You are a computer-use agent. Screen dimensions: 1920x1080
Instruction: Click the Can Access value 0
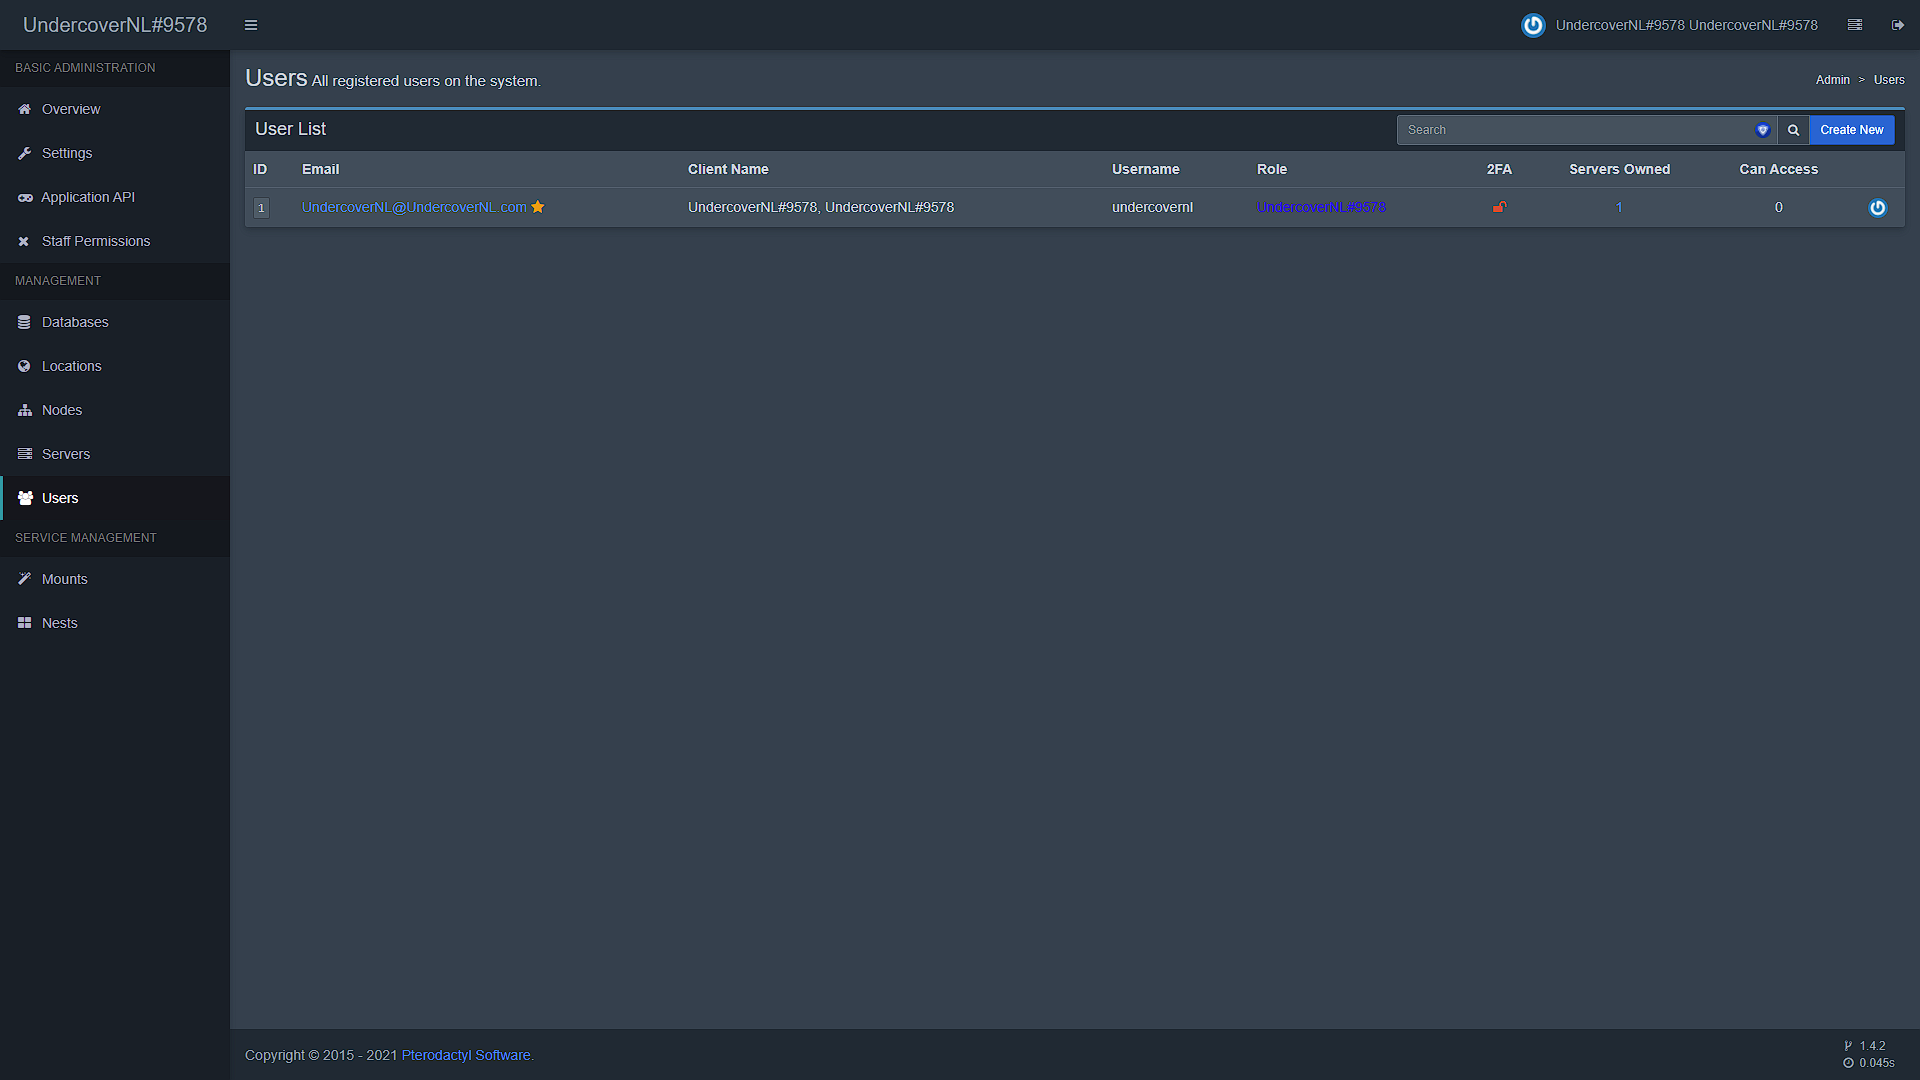tap(1779, 207)
